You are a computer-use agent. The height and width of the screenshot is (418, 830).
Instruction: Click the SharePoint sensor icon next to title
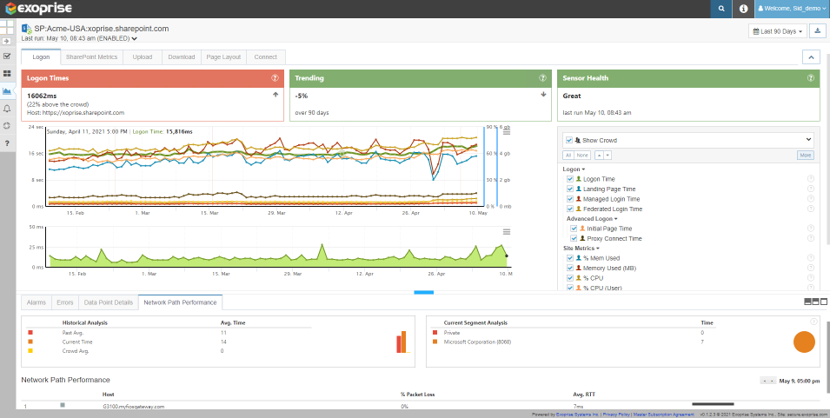click(26, 29)
